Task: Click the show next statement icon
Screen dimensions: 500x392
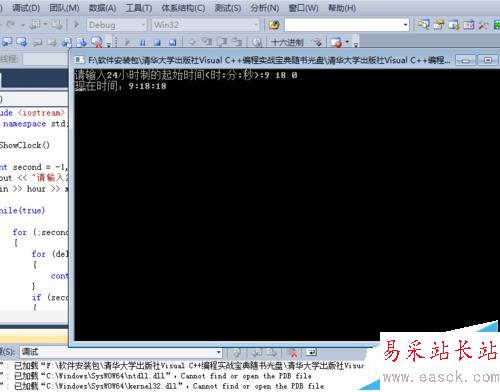Action: click(192, 42)
